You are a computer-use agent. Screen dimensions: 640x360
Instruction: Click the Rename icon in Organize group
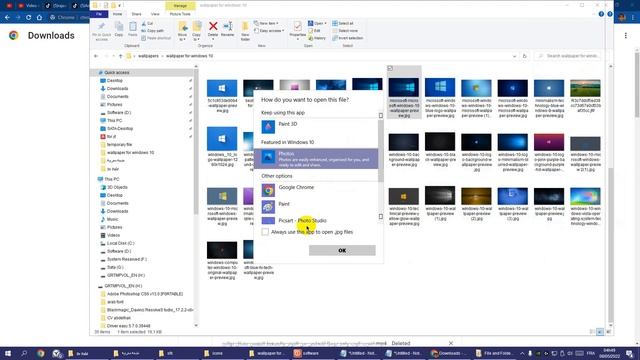tap(228, 26)
